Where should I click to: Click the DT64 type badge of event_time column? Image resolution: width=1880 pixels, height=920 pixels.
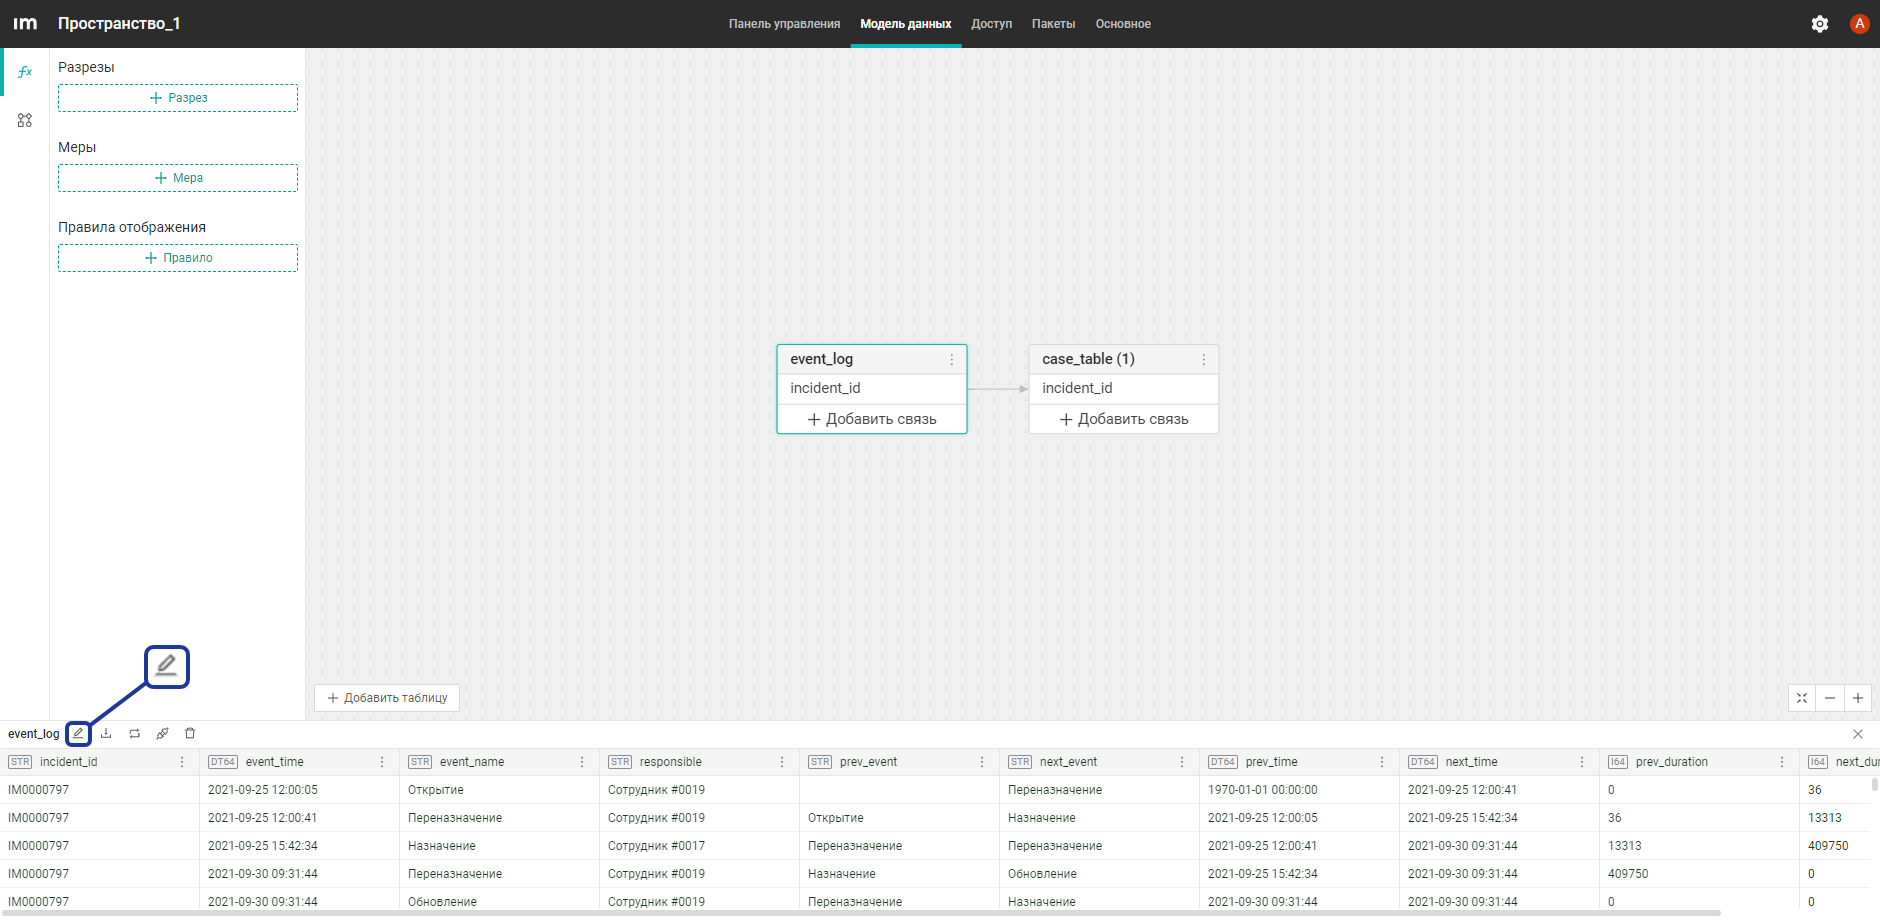(x=223, y=762)
